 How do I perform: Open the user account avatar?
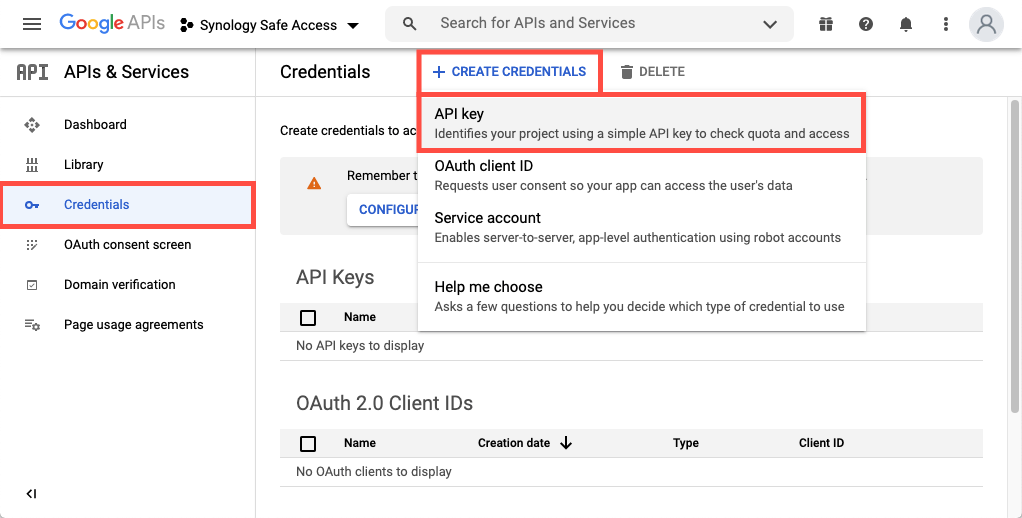tap(986, 25)
